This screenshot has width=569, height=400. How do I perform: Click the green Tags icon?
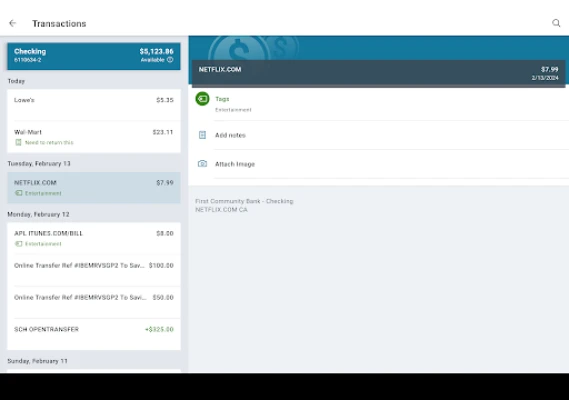pyautogui.click(x=202, y=99)
